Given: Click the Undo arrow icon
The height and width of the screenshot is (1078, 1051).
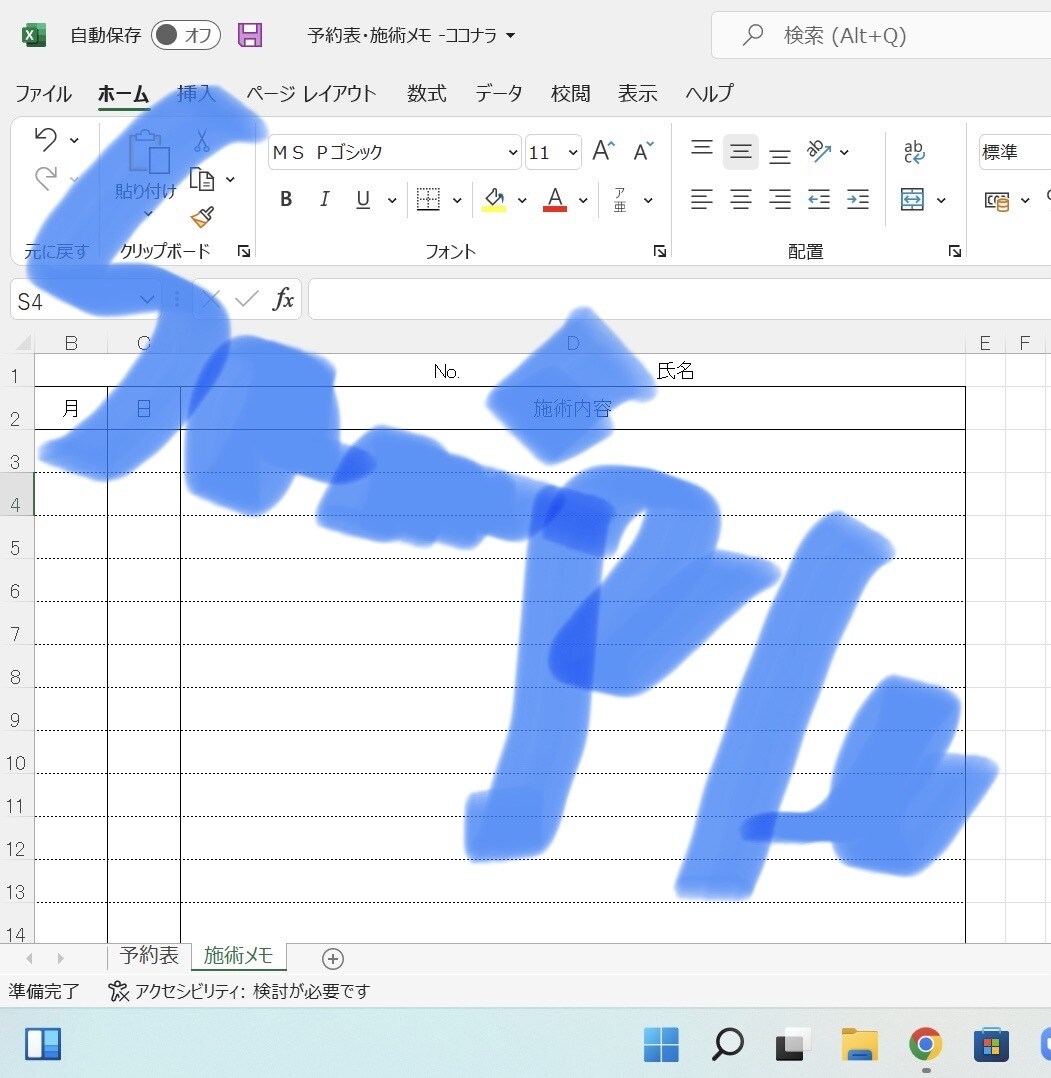Looking at the screenshot, I should click(46, 140).
